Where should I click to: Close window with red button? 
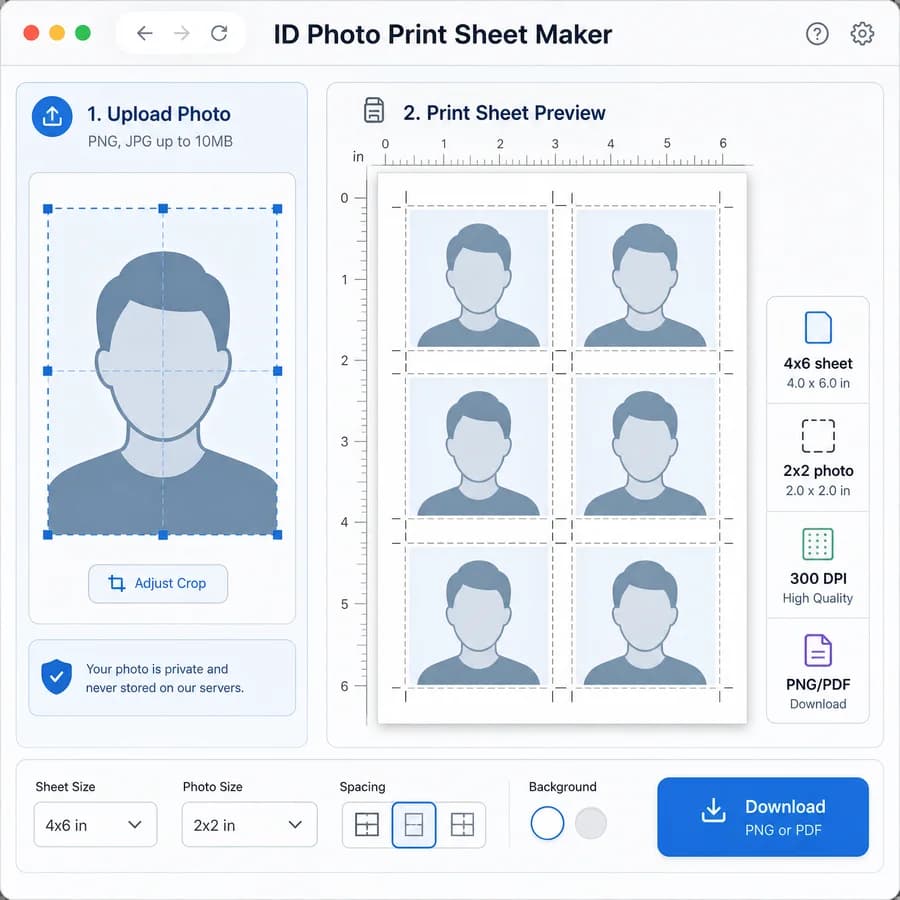[x=31, y=33]
